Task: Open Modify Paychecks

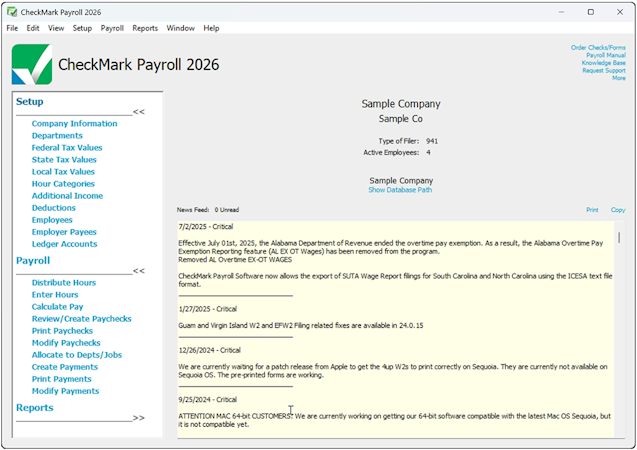Action: 66,343
